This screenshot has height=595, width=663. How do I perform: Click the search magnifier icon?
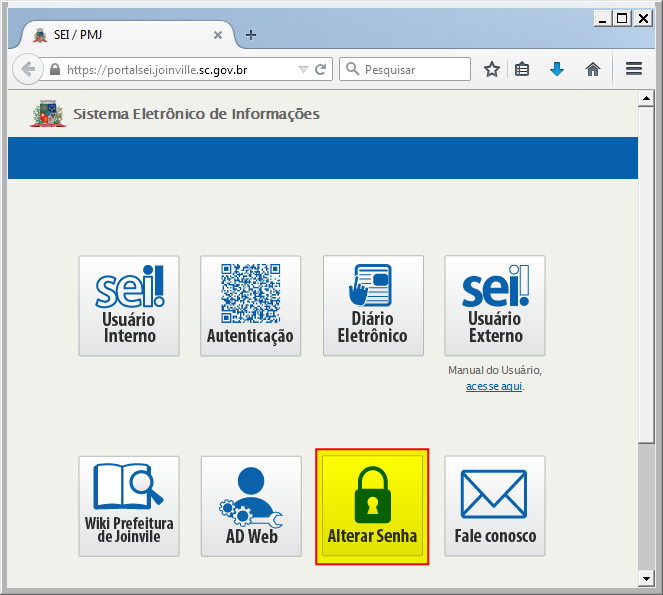(x=352, y=69)
